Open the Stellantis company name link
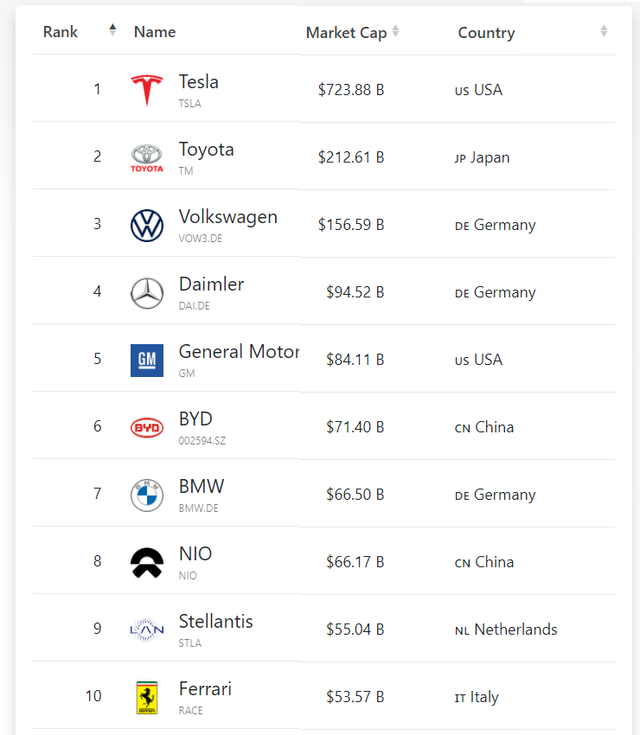This screenshot has width=640, height=735. click(216, 622)
